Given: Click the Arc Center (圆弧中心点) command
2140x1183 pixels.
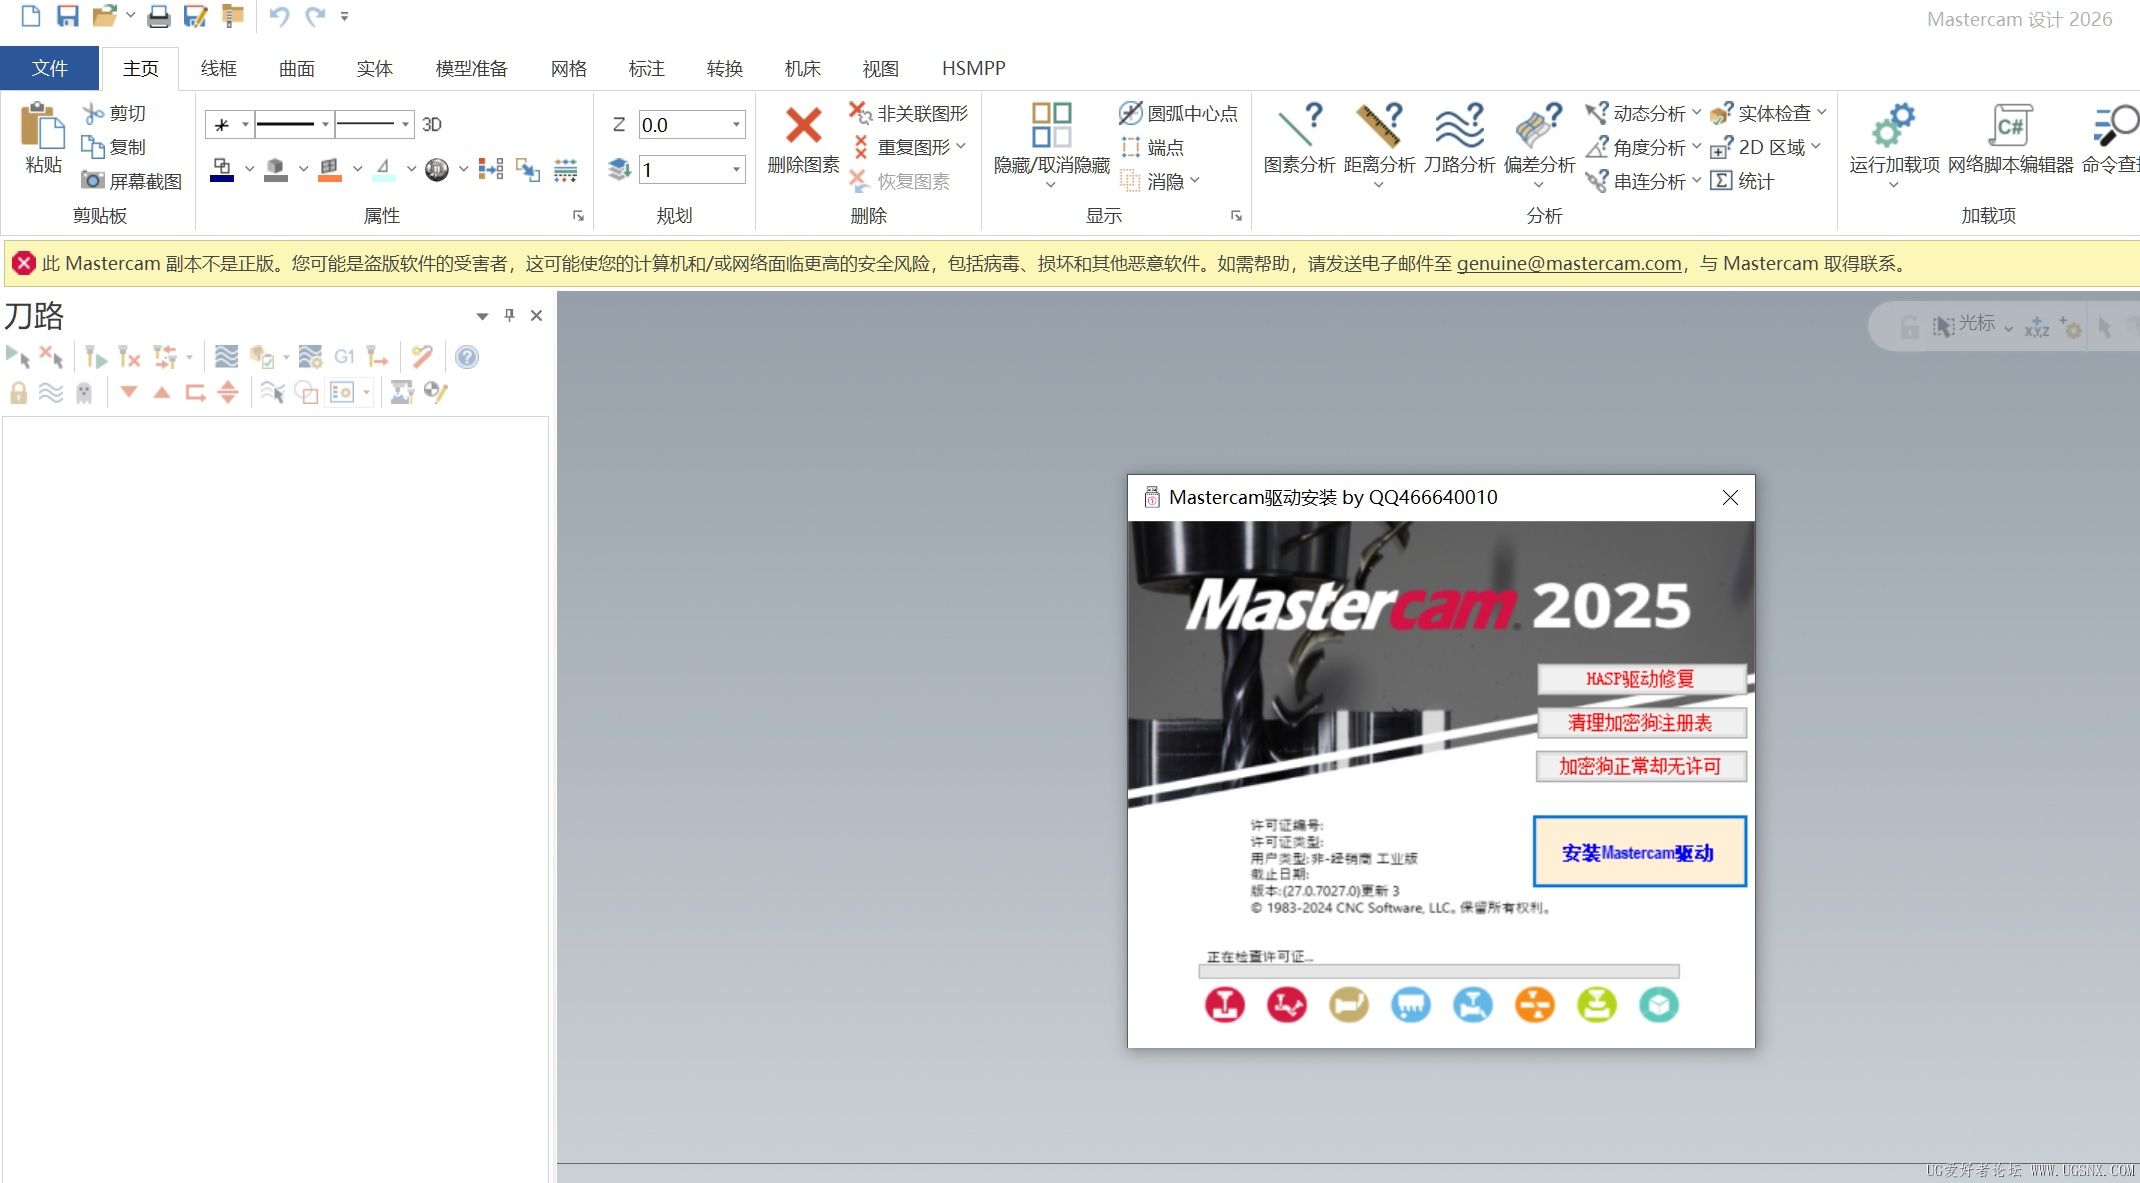Looking at the screenshot, I should (x=1178, y=113).
